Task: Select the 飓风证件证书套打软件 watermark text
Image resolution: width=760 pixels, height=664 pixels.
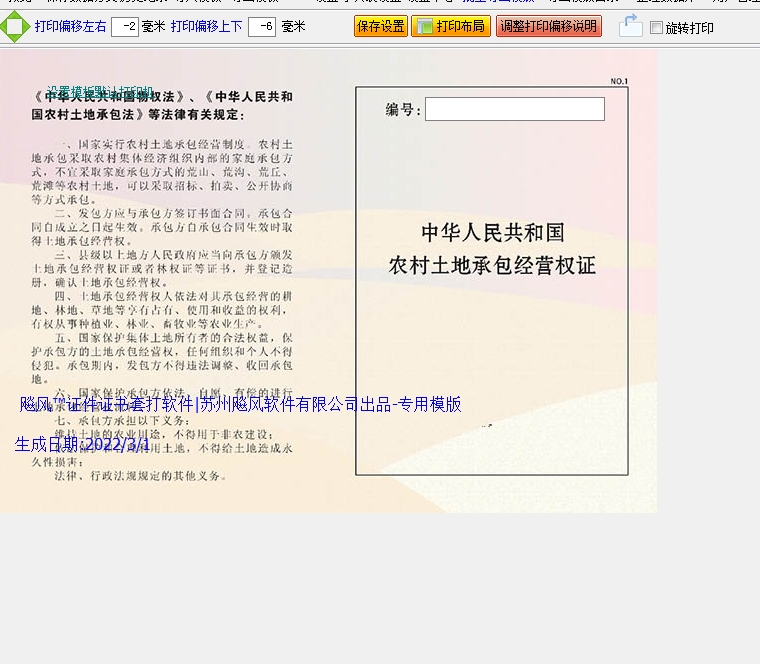Action: [x=240, y=405]
